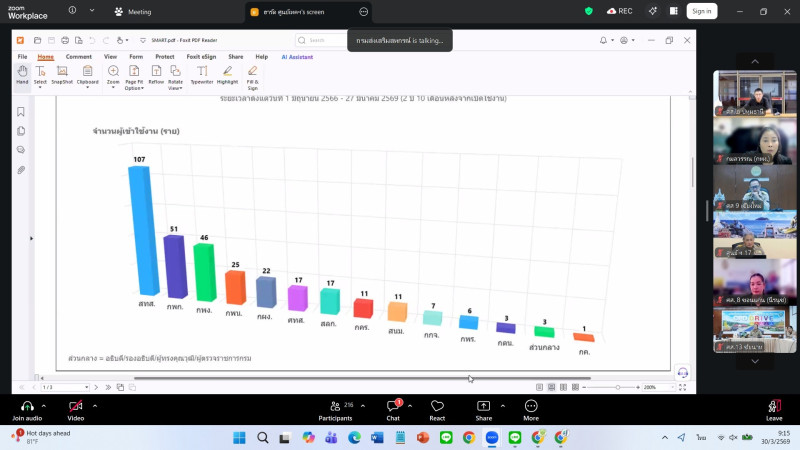Click the Zoom AI Companion sparkle icon
This screenshot has width=800, height=450.
(652, 11)
